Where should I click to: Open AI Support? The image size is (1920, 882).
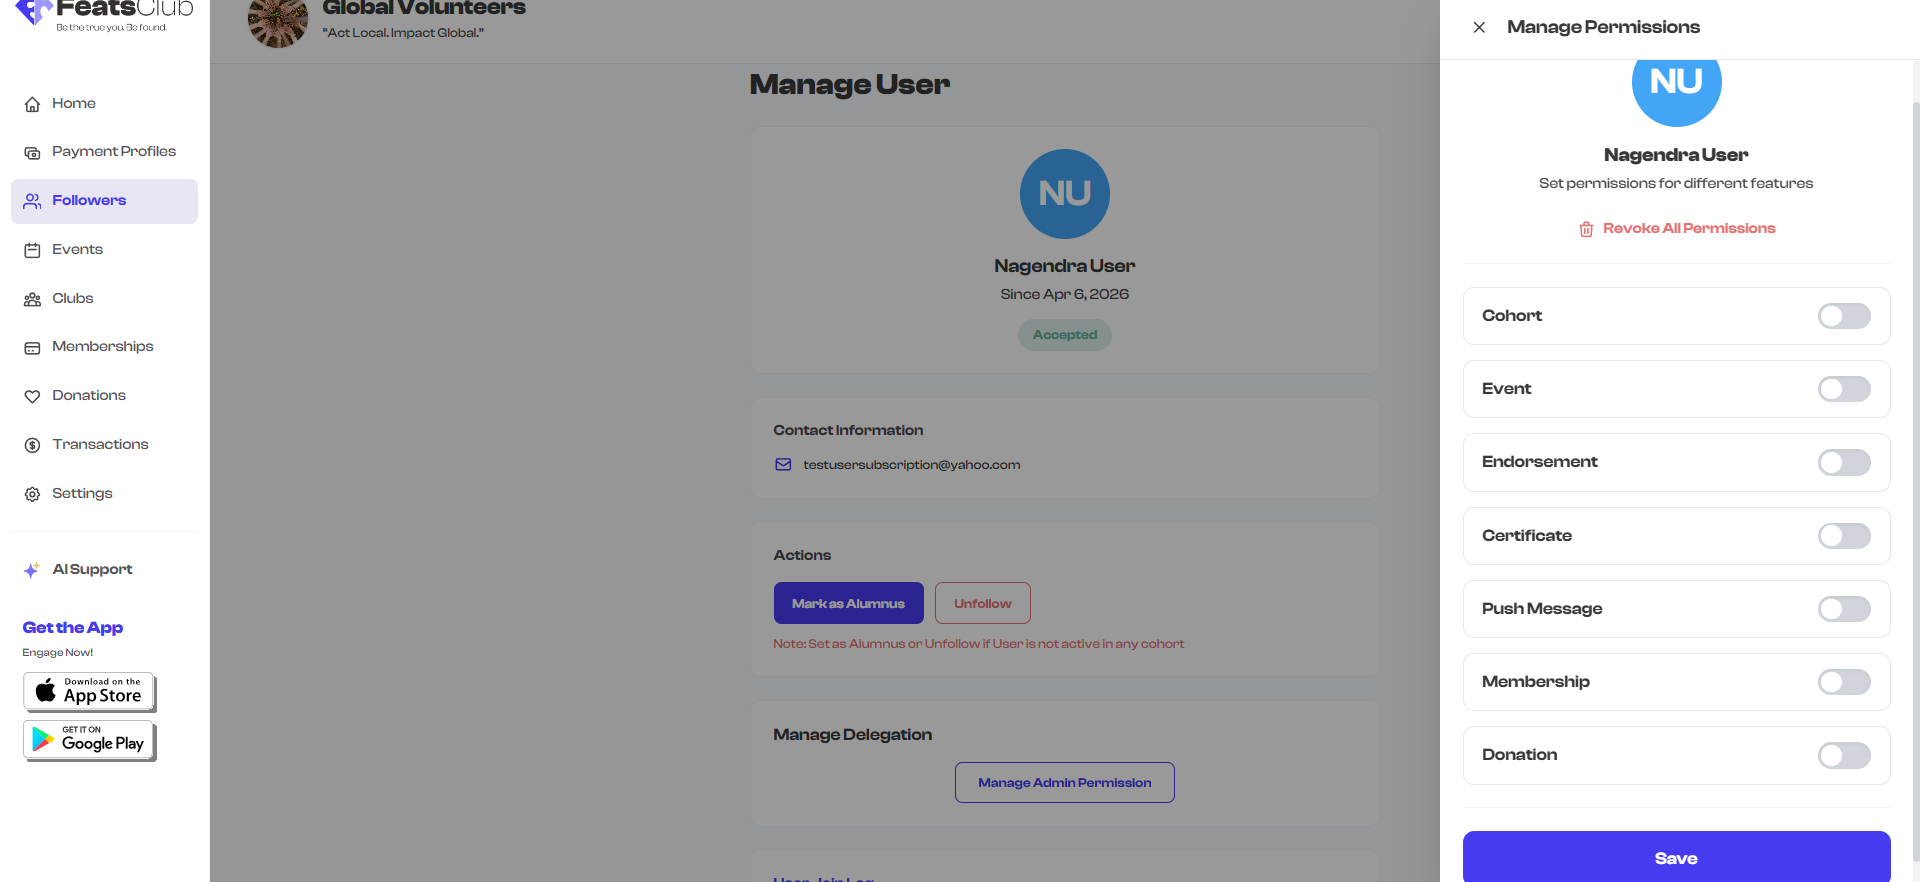104,570
